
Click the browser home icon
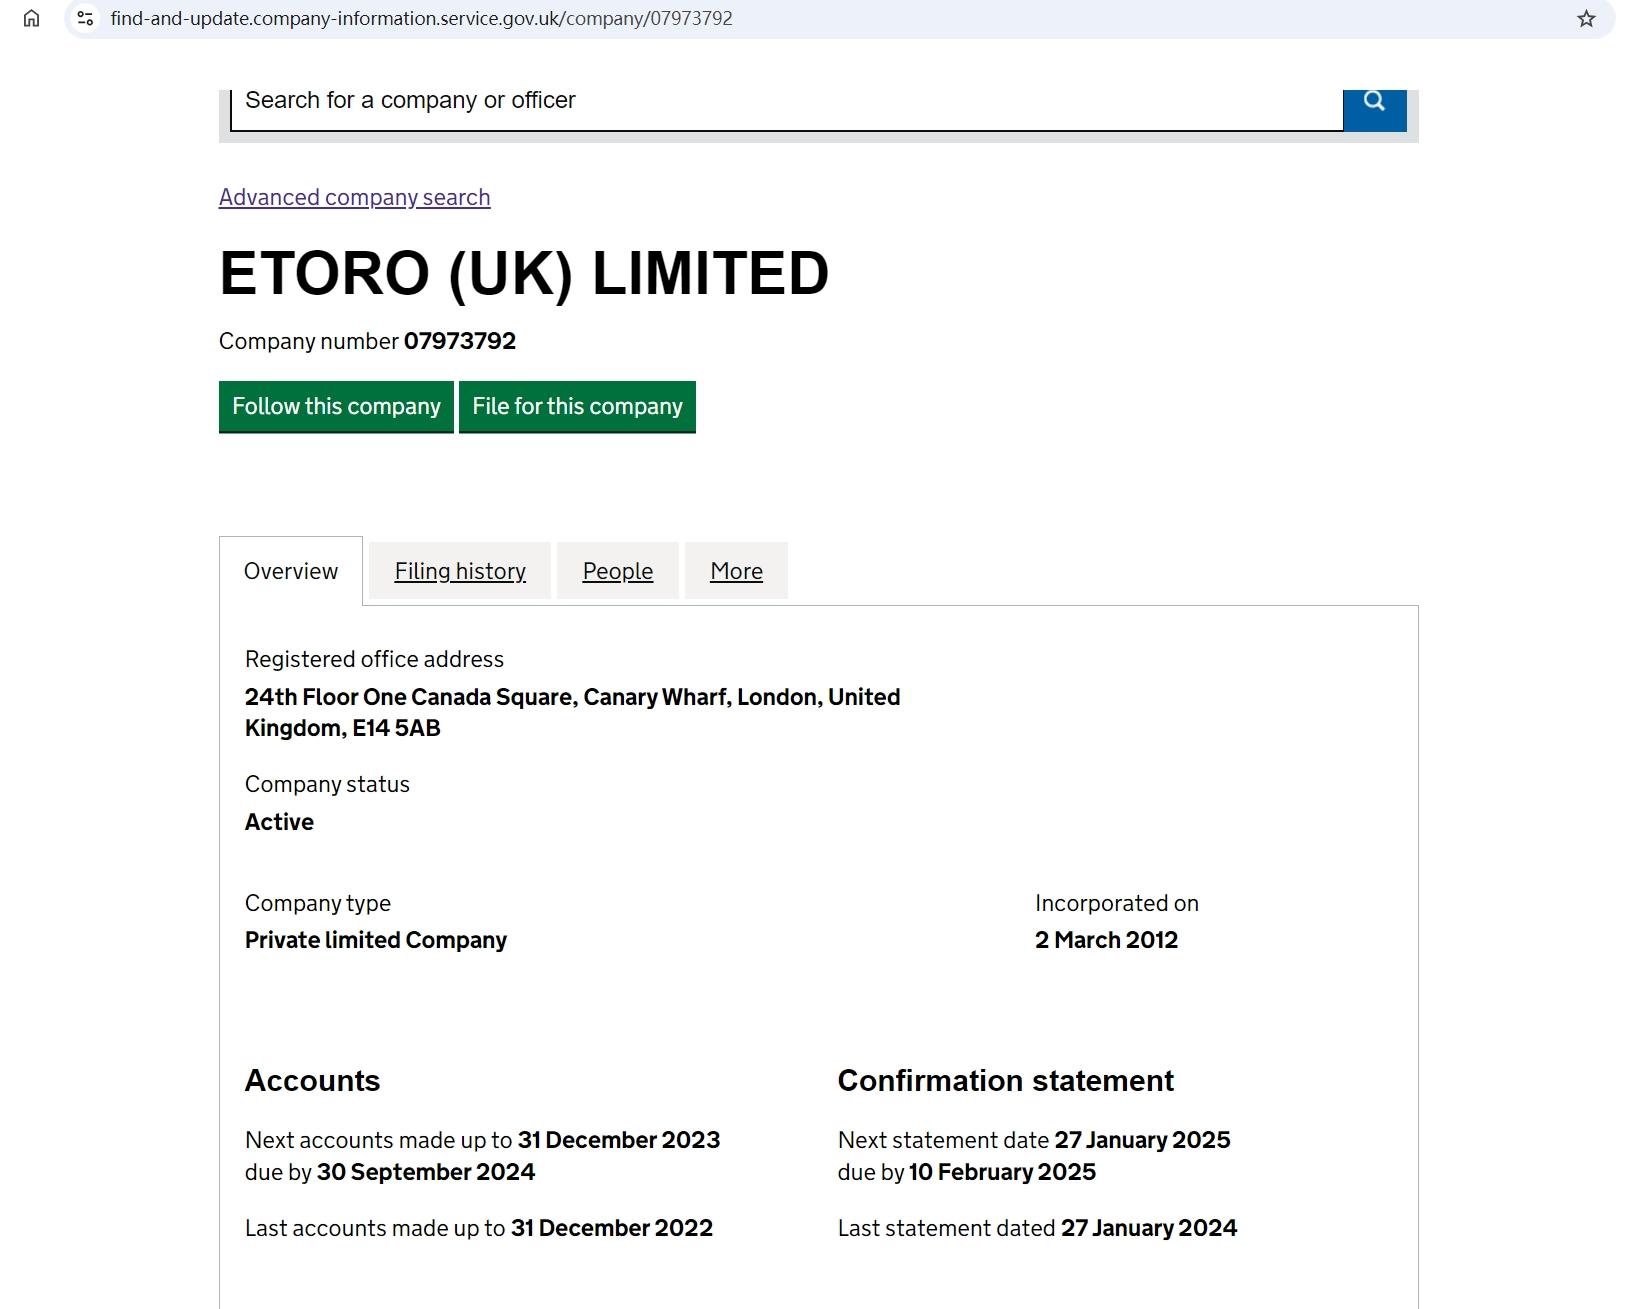[32, 18]
